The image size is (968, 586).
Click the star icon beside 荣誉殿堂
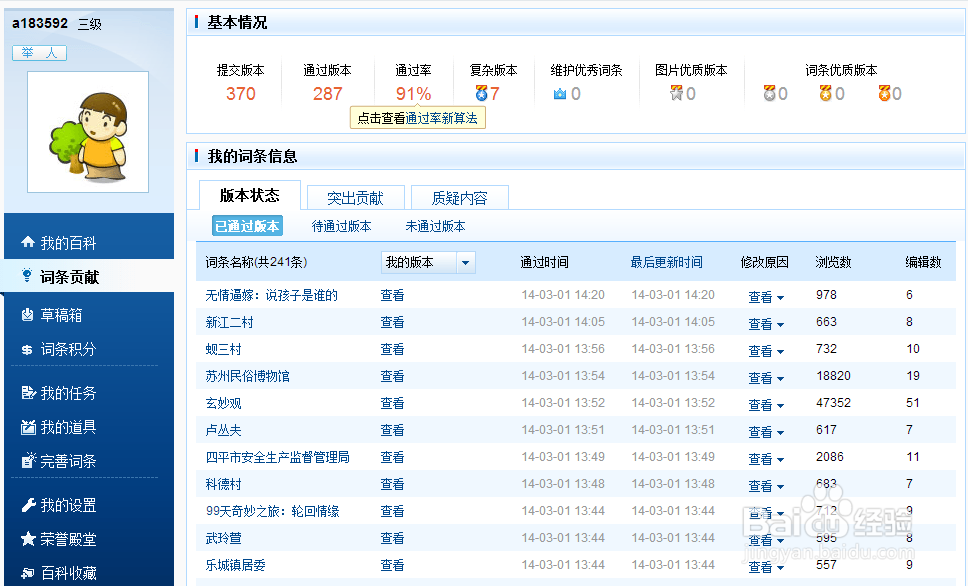click(28, 539)
